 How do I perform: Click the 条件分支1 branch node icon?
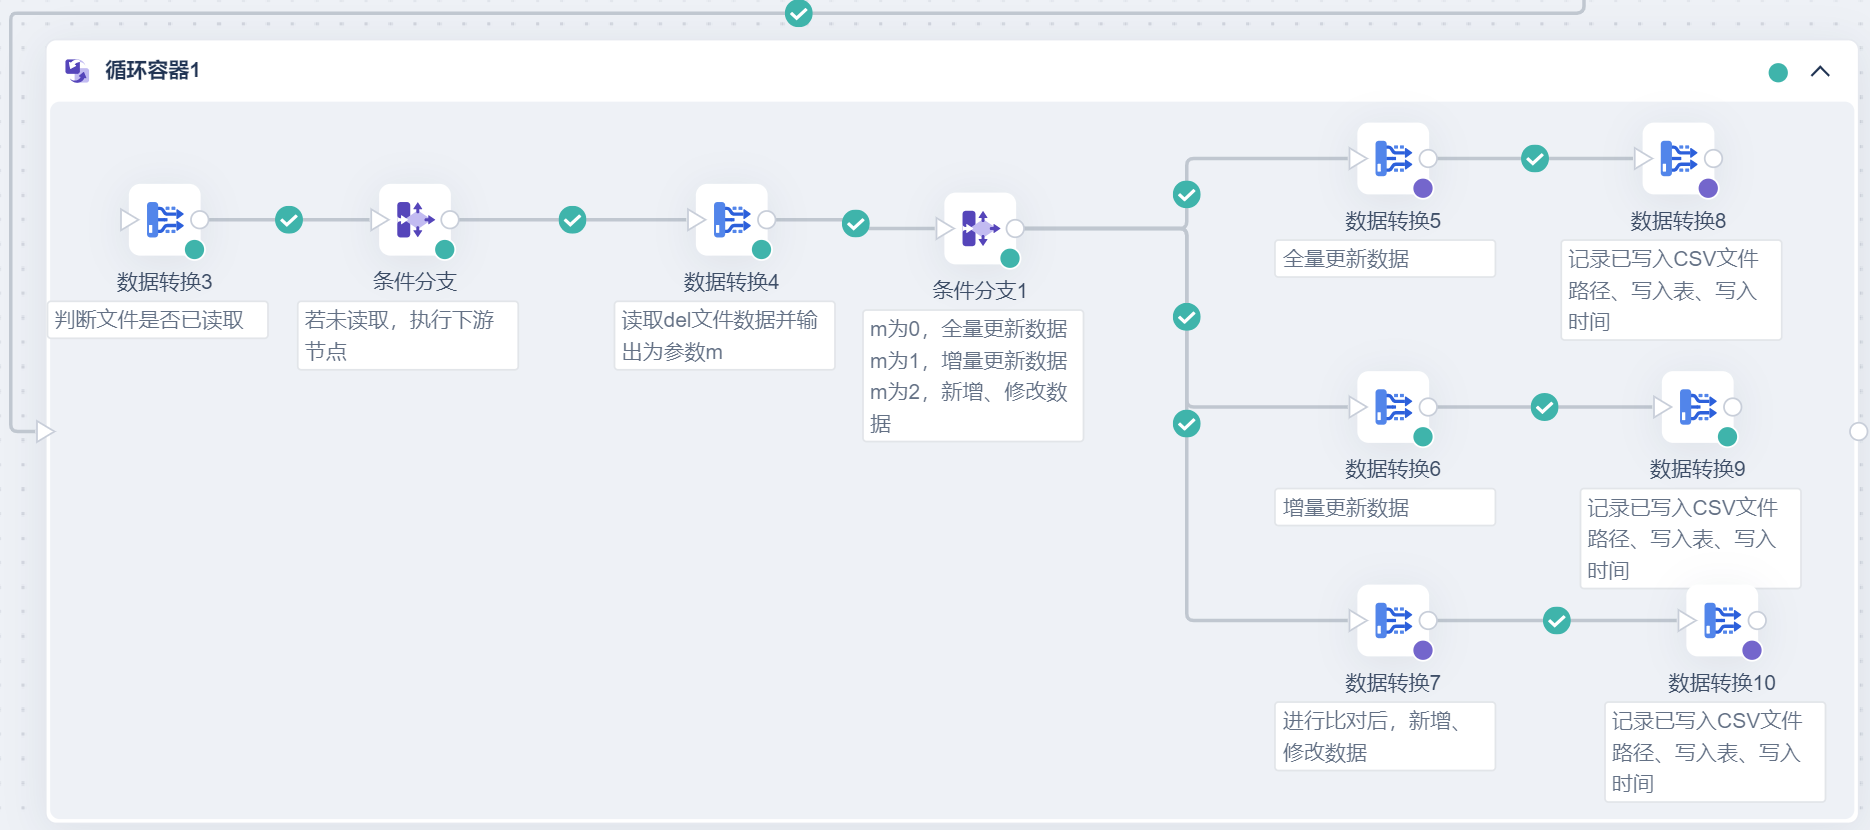click(979, 228)
